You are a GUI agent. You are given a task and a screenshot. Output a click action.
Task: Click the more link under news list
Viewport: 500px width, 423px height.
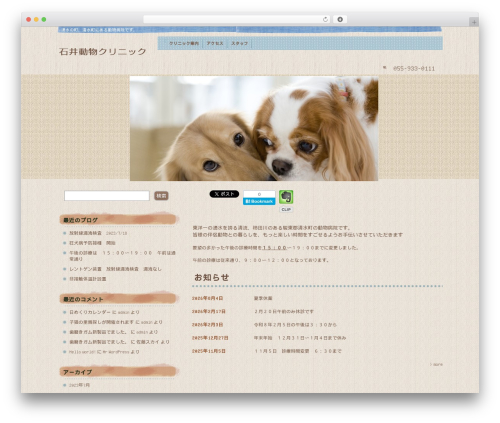[x=436, y=364]
